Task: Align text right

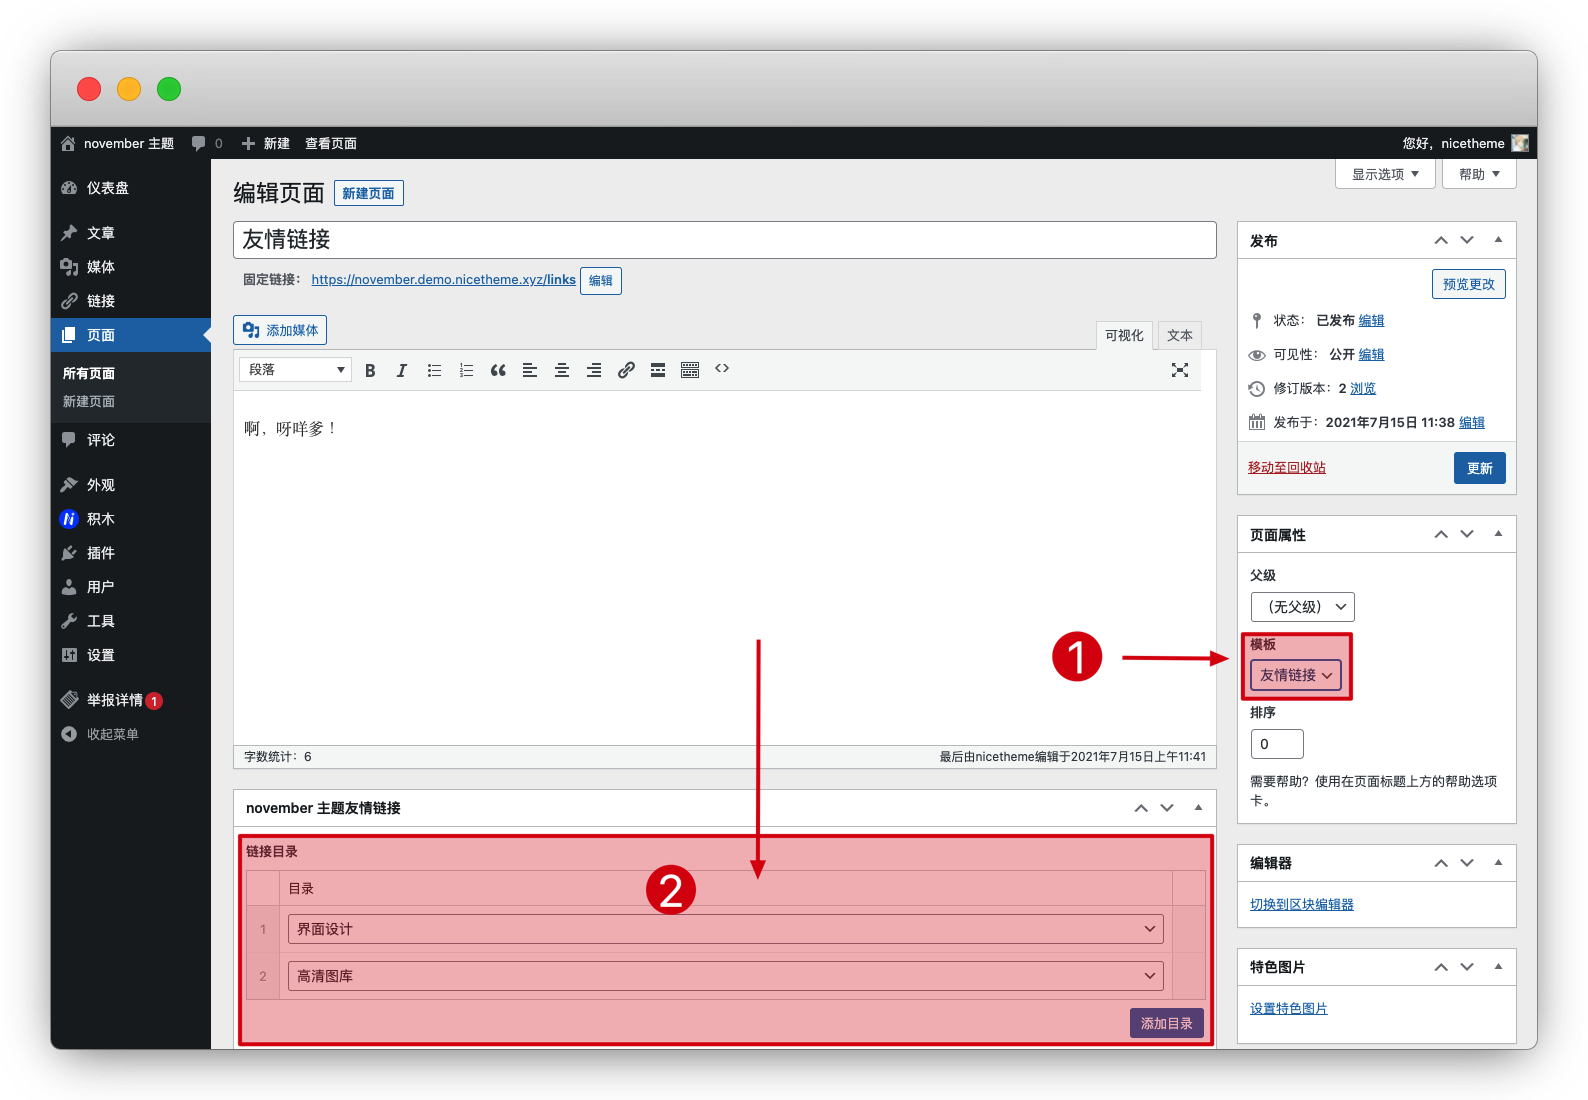Action: 594,370
